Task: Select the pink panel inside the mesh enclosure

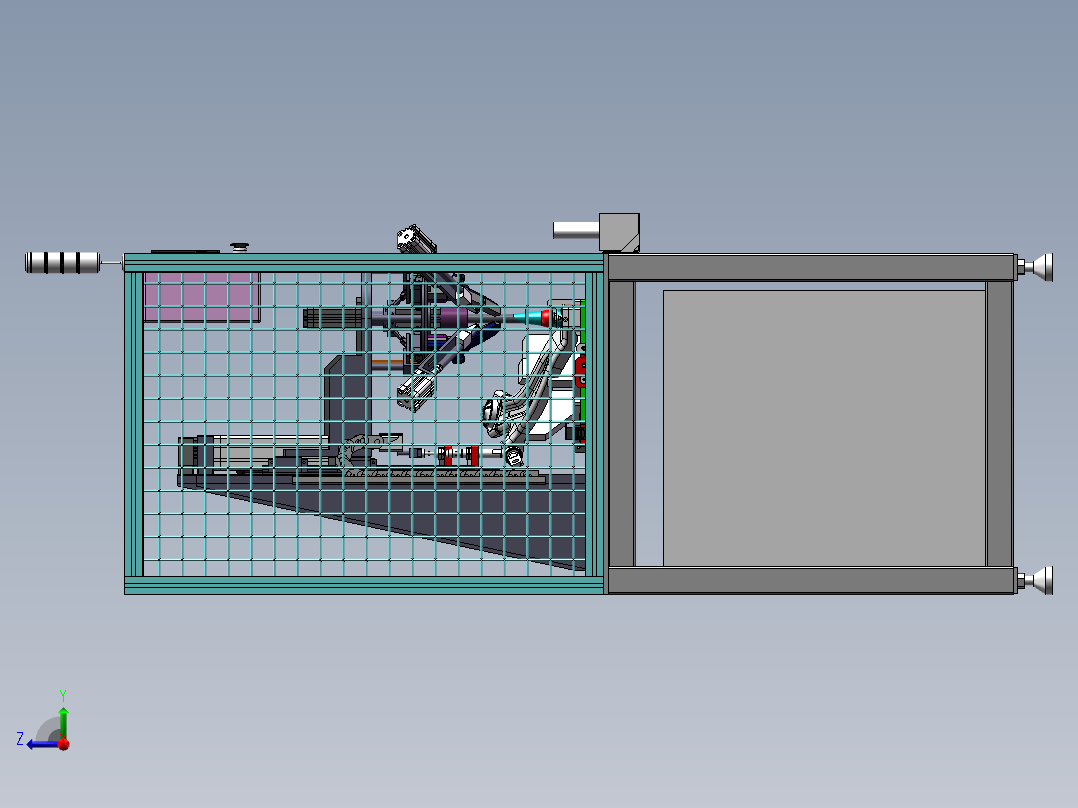Action: coord(202,297)
